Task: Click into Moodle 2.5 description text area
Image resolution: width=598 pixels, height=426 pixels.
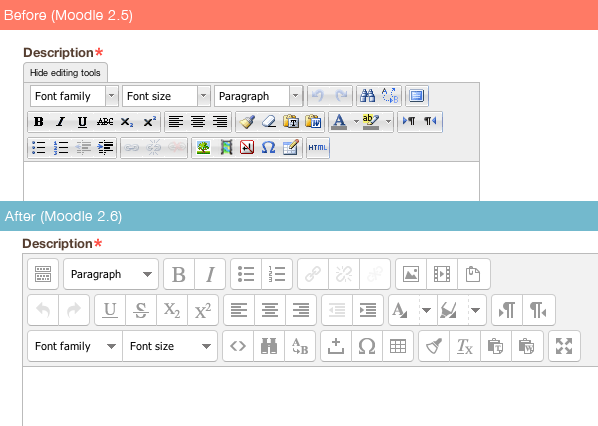Action: 251,181
